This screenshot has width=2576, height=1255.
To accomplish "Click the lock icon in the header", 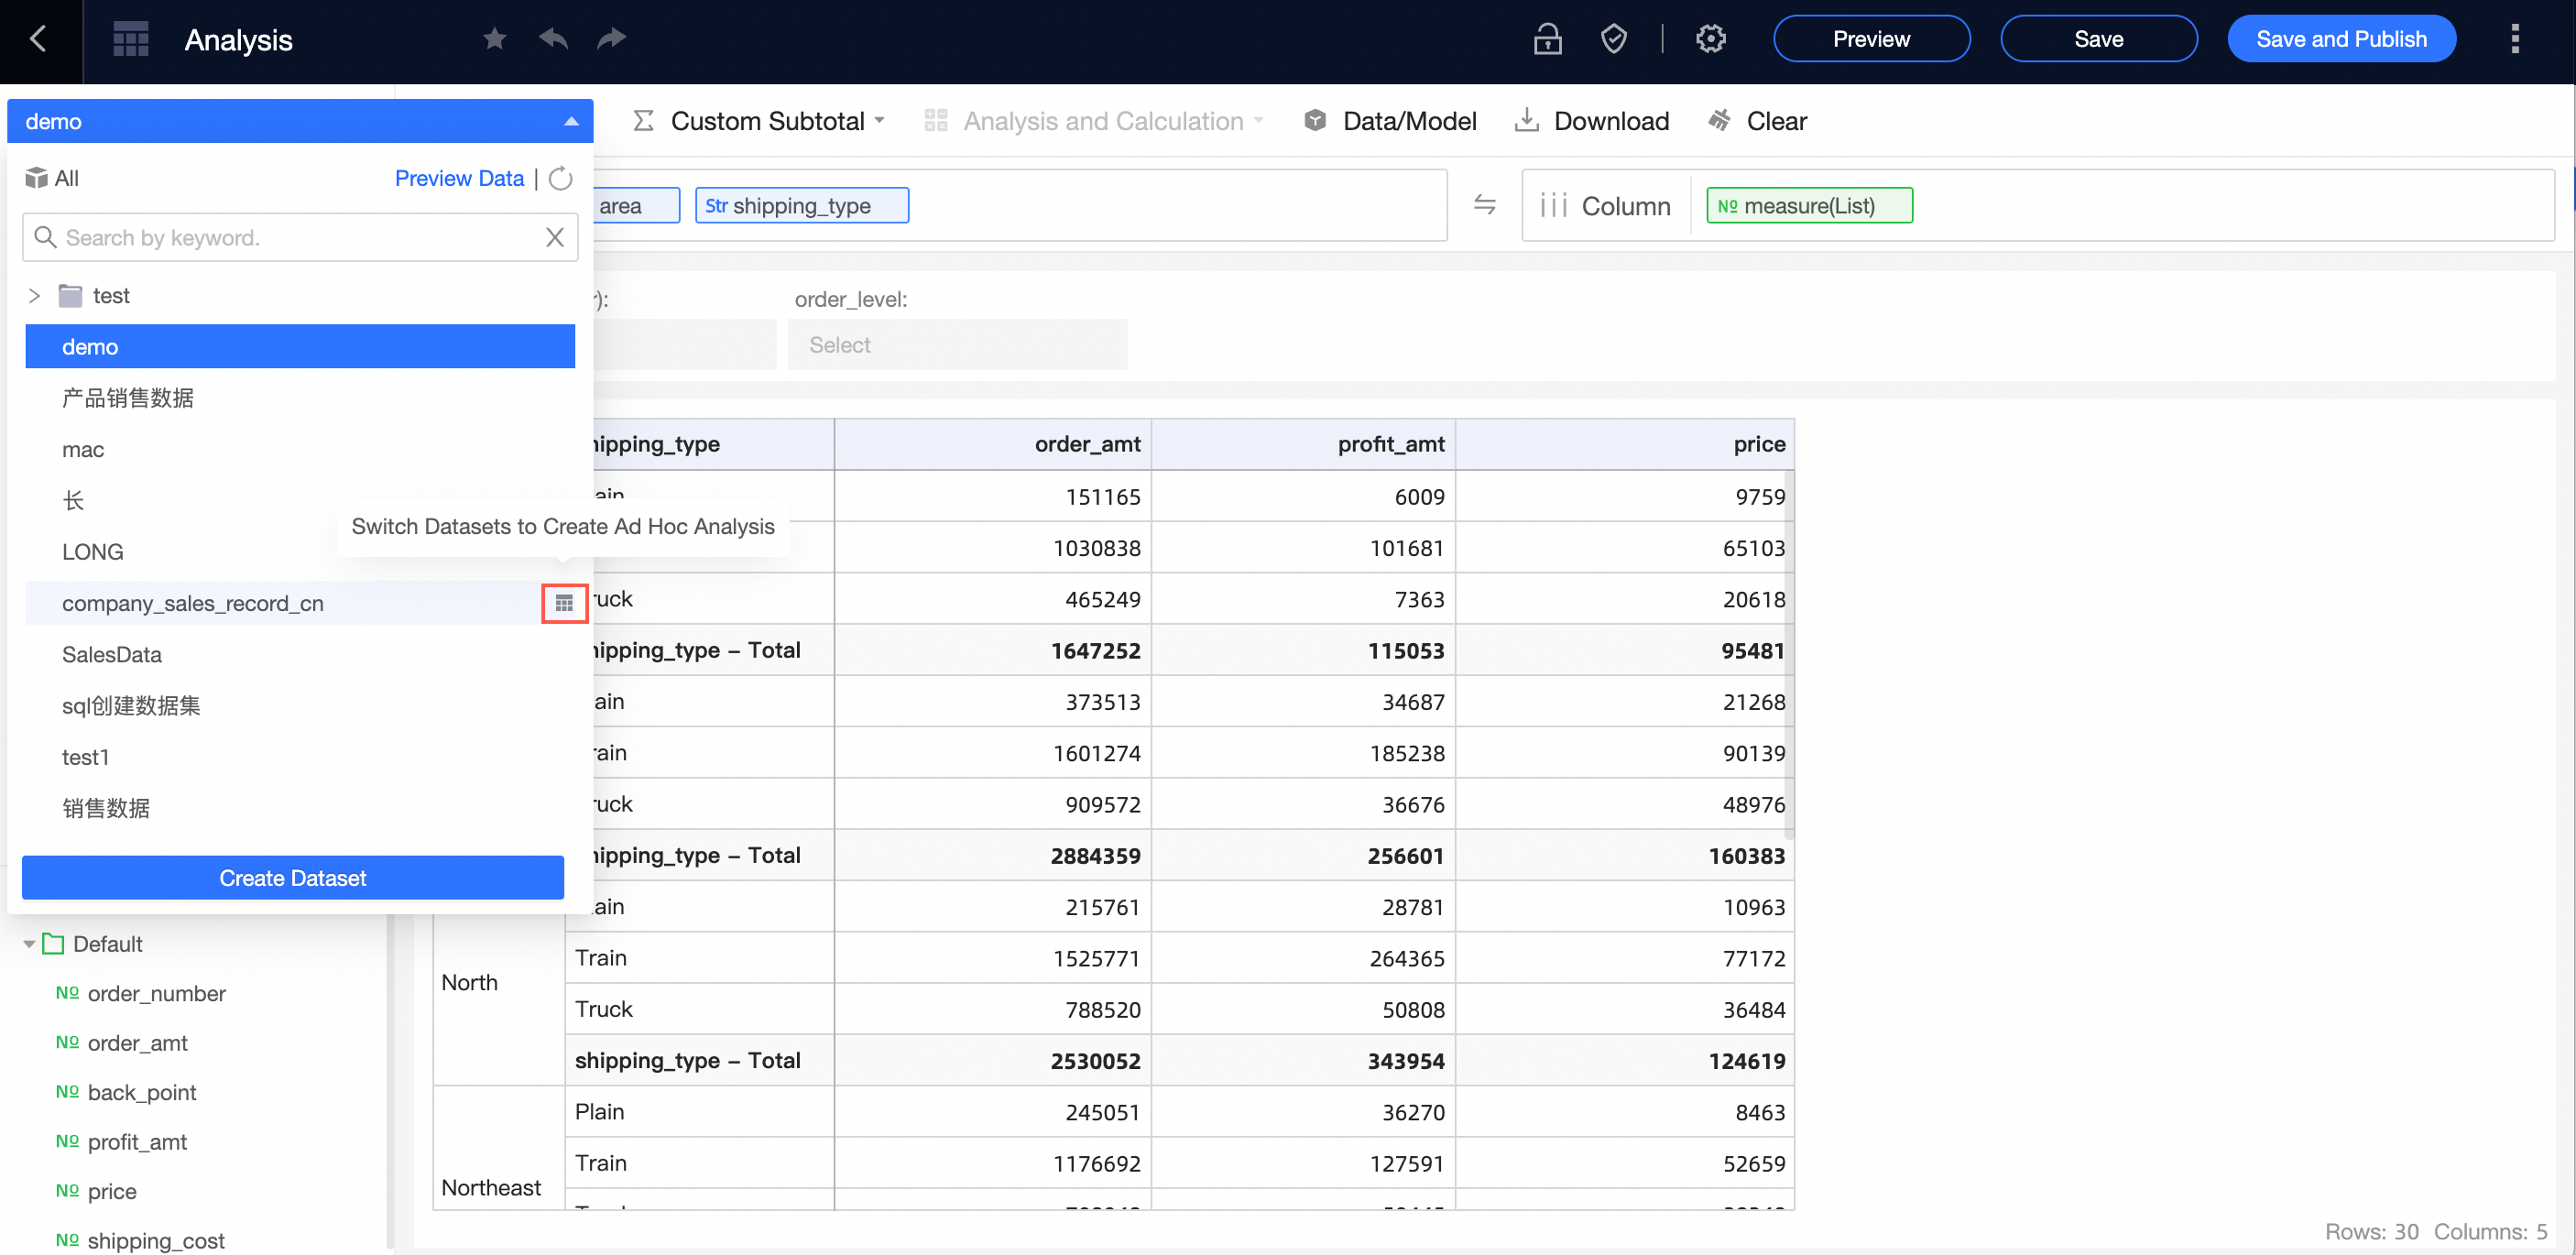I will (1546, 39).
